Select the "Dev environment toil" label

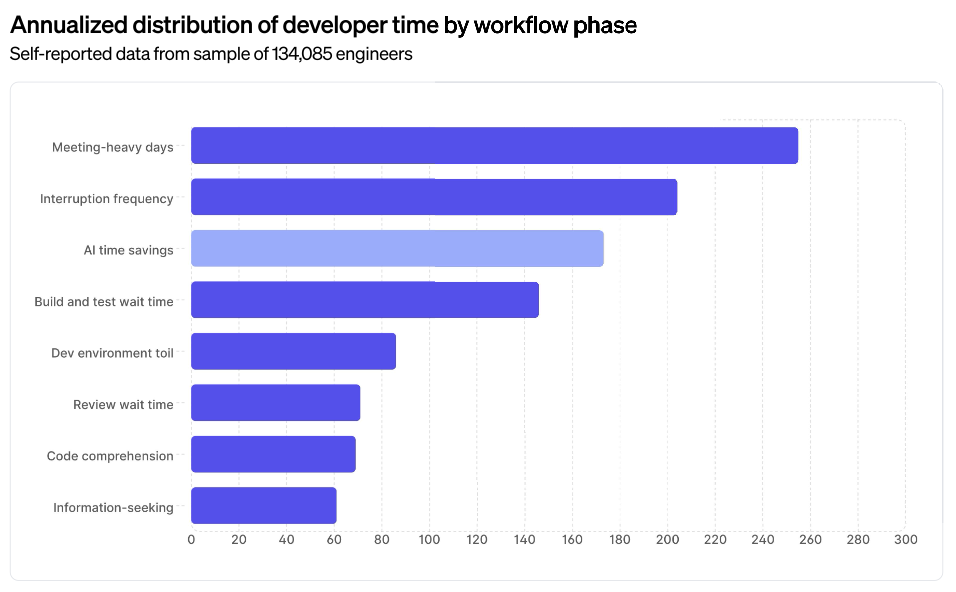pos(112,353)
